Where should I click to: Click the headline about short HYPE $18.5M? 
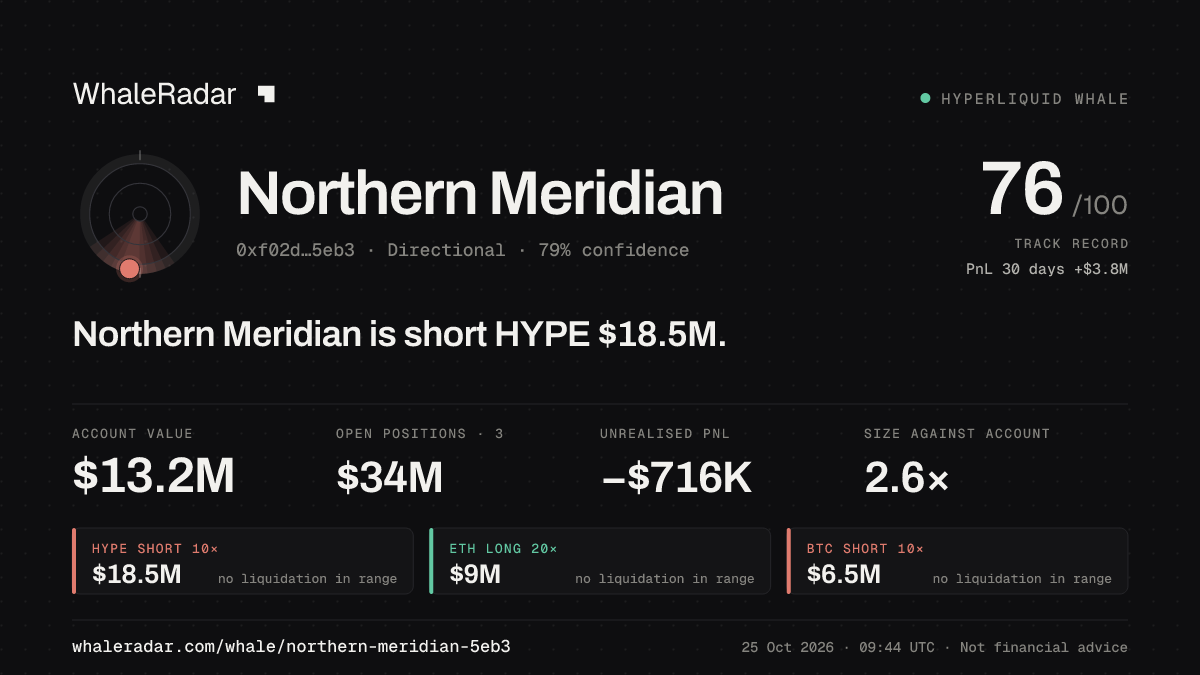click(399, 334)
